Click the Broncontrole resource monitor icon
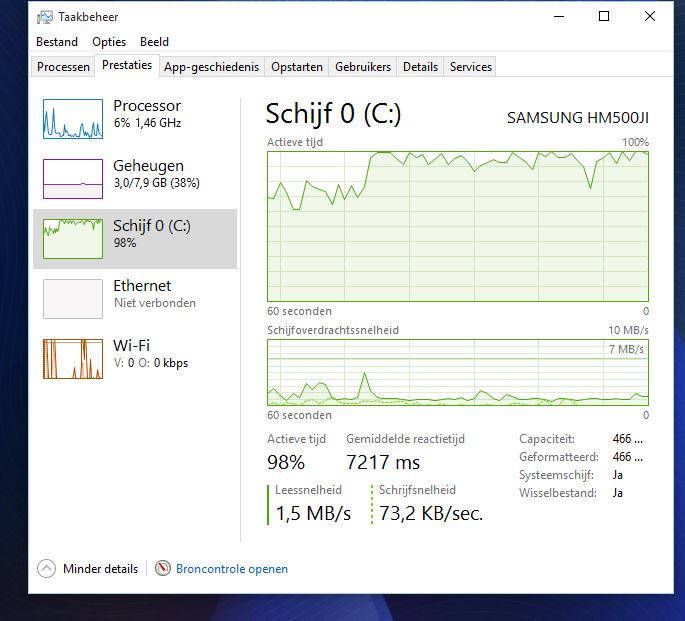This screenshot has height=621, width=685. pyautogui.click(x=163, y=568)
